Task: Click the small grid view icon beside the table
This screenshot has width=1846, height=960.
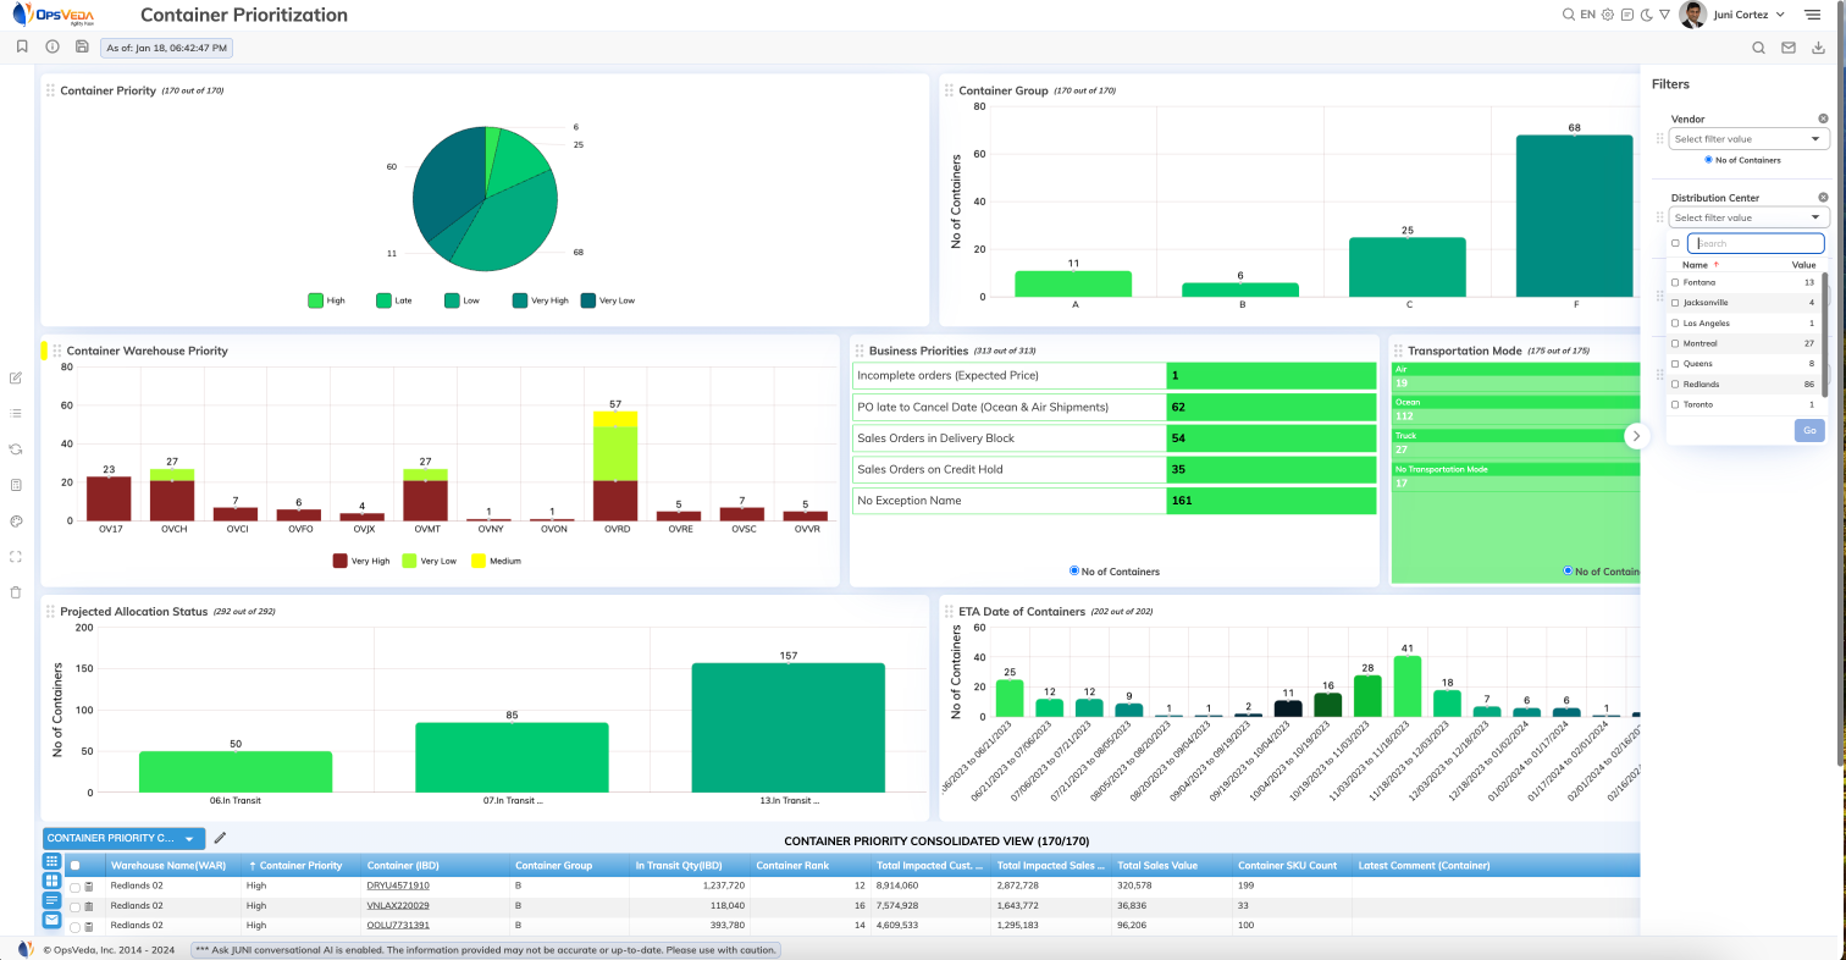Action: point(52,861)
